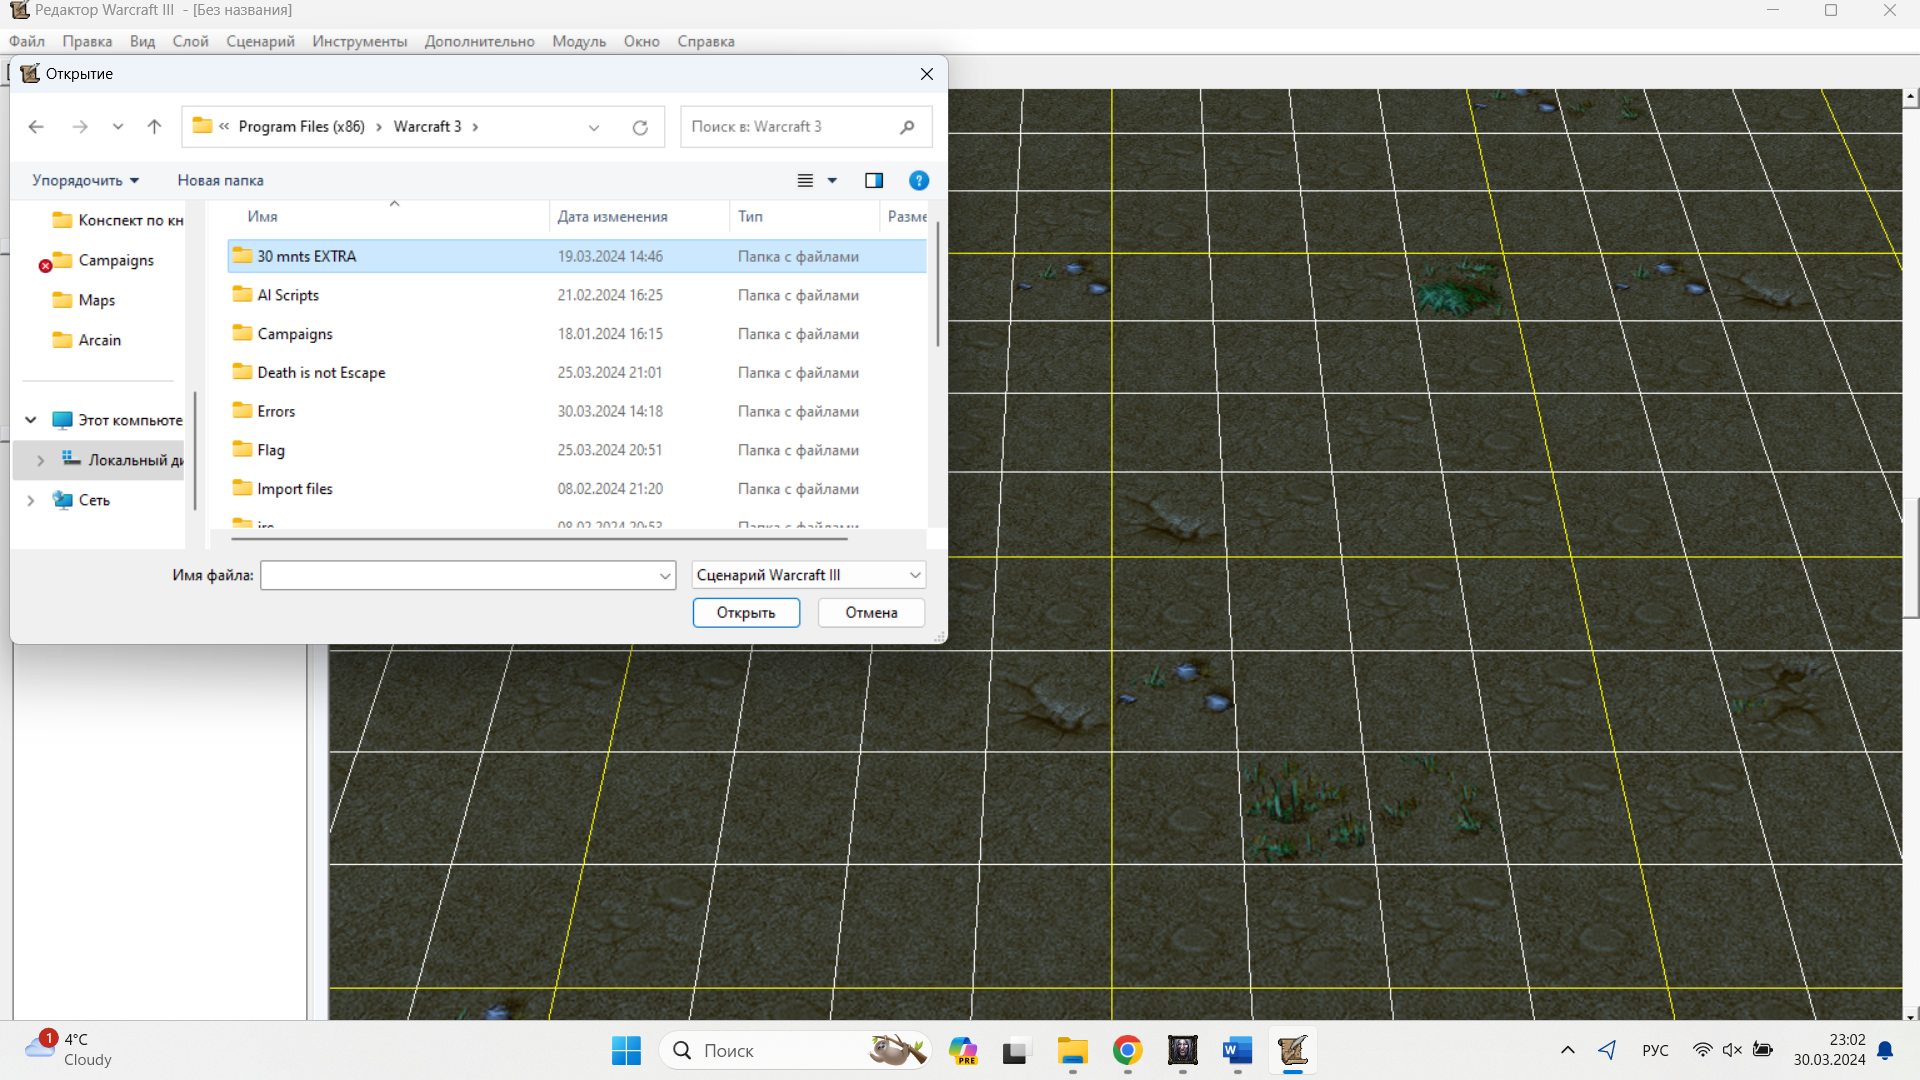Open the weather widget showing Cloudy

point(70,1050)
